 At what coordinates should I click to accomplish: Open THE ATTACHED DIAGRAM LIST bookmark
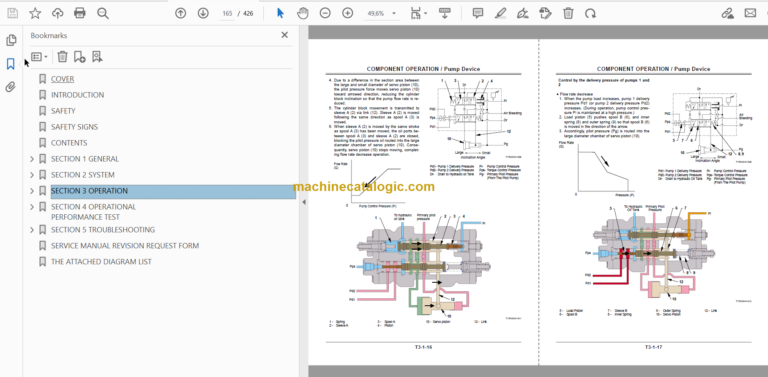(101, 262)
